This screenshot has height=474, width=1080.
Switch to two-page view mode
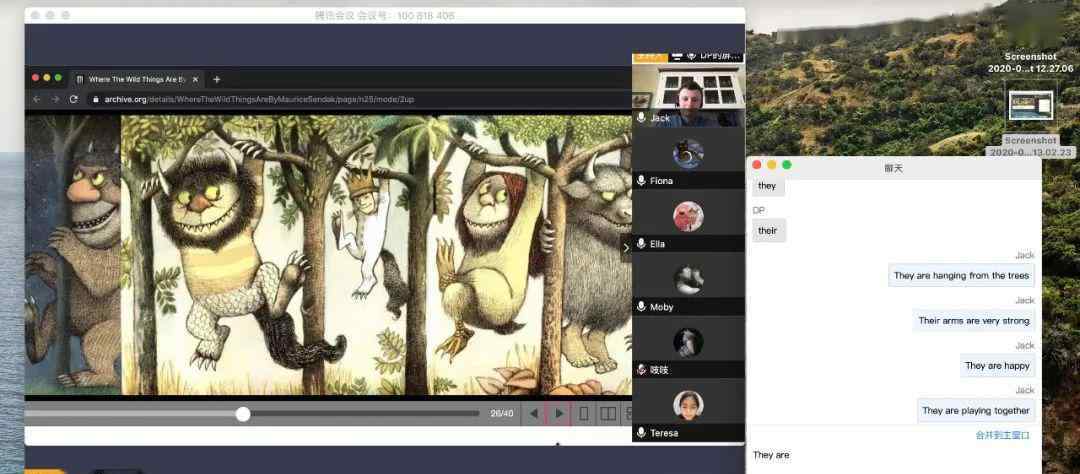click(x=608, y=413)
